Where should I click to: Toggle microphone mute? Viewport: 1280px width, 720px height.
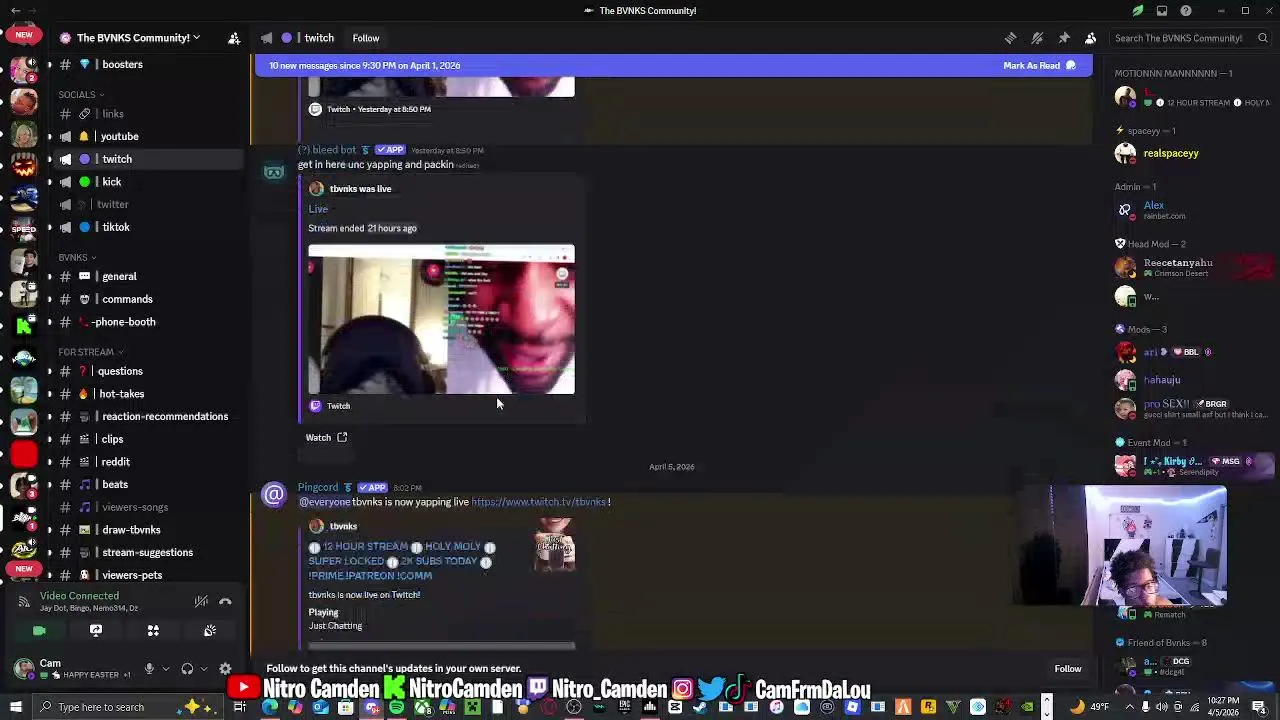150,669
